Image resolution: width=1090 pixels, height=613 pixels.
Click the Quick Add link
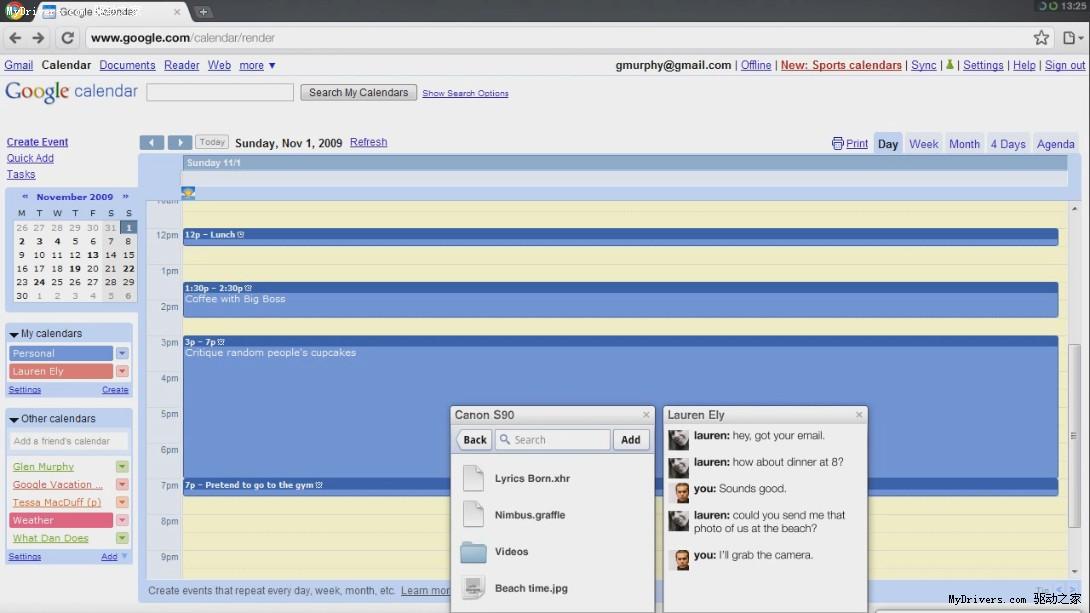pyautogui.click(x=30, y=158)
